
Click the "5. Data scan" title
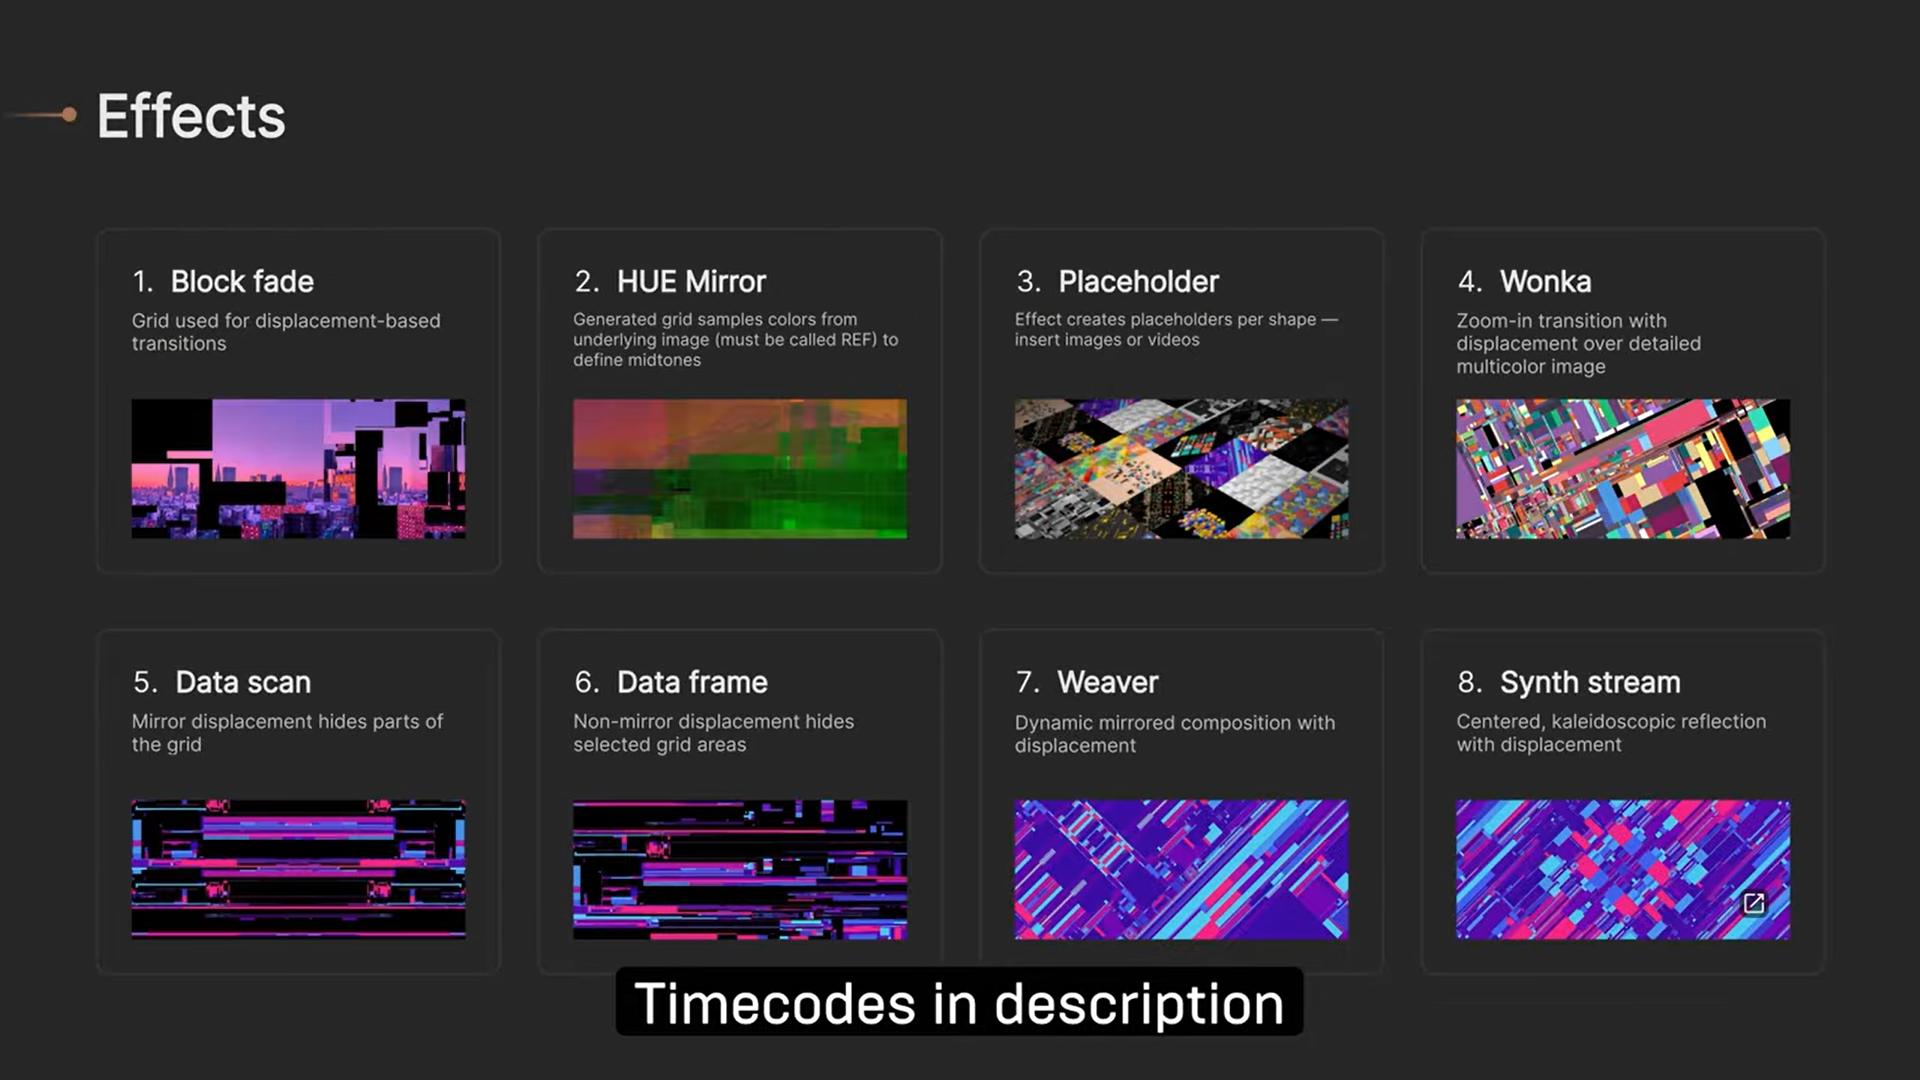pos(222,682)
